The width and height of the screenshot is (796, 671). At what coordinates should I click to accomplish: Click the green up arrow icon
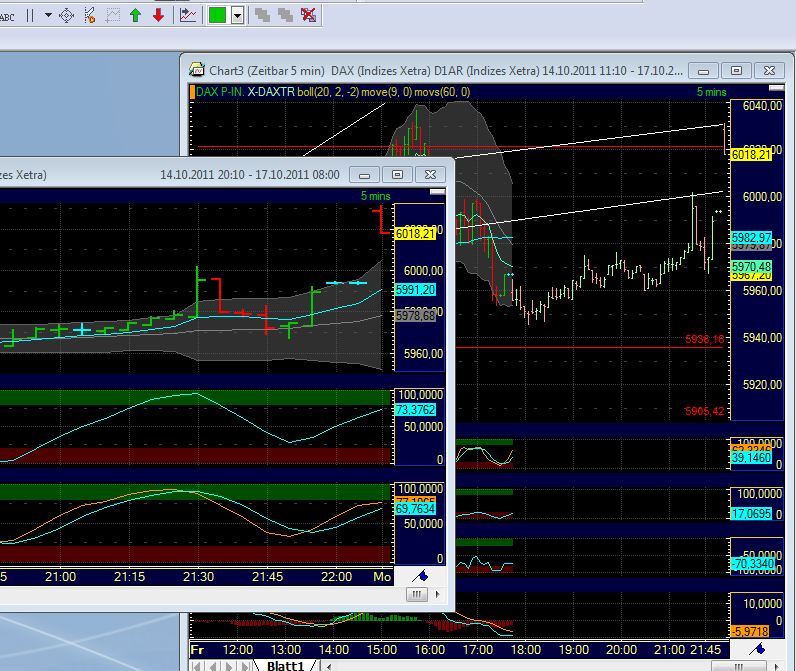[x=136, y=15]
